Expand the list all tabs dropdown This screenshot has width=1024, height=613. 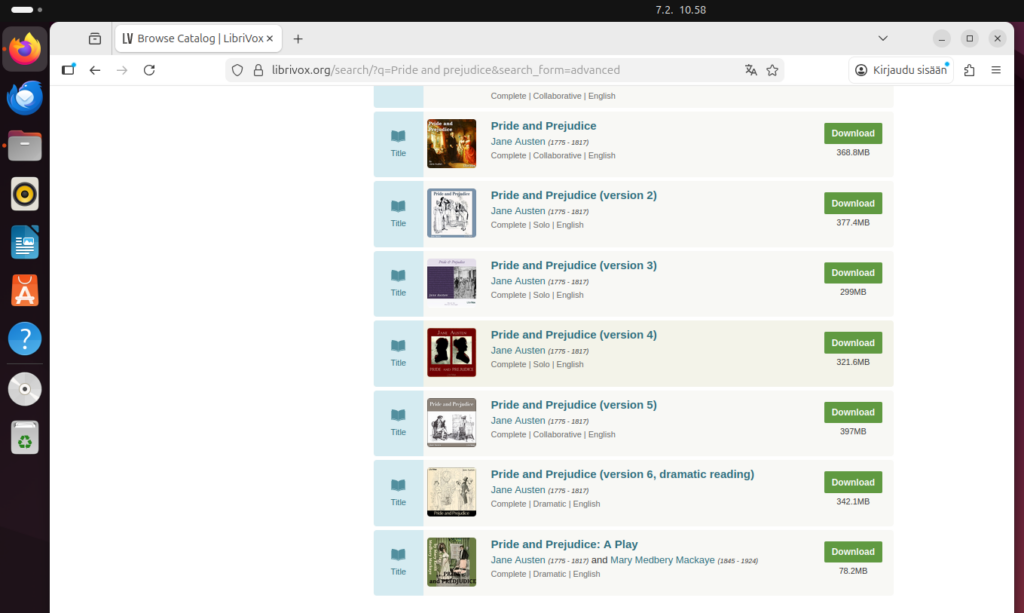click(883, 38)
